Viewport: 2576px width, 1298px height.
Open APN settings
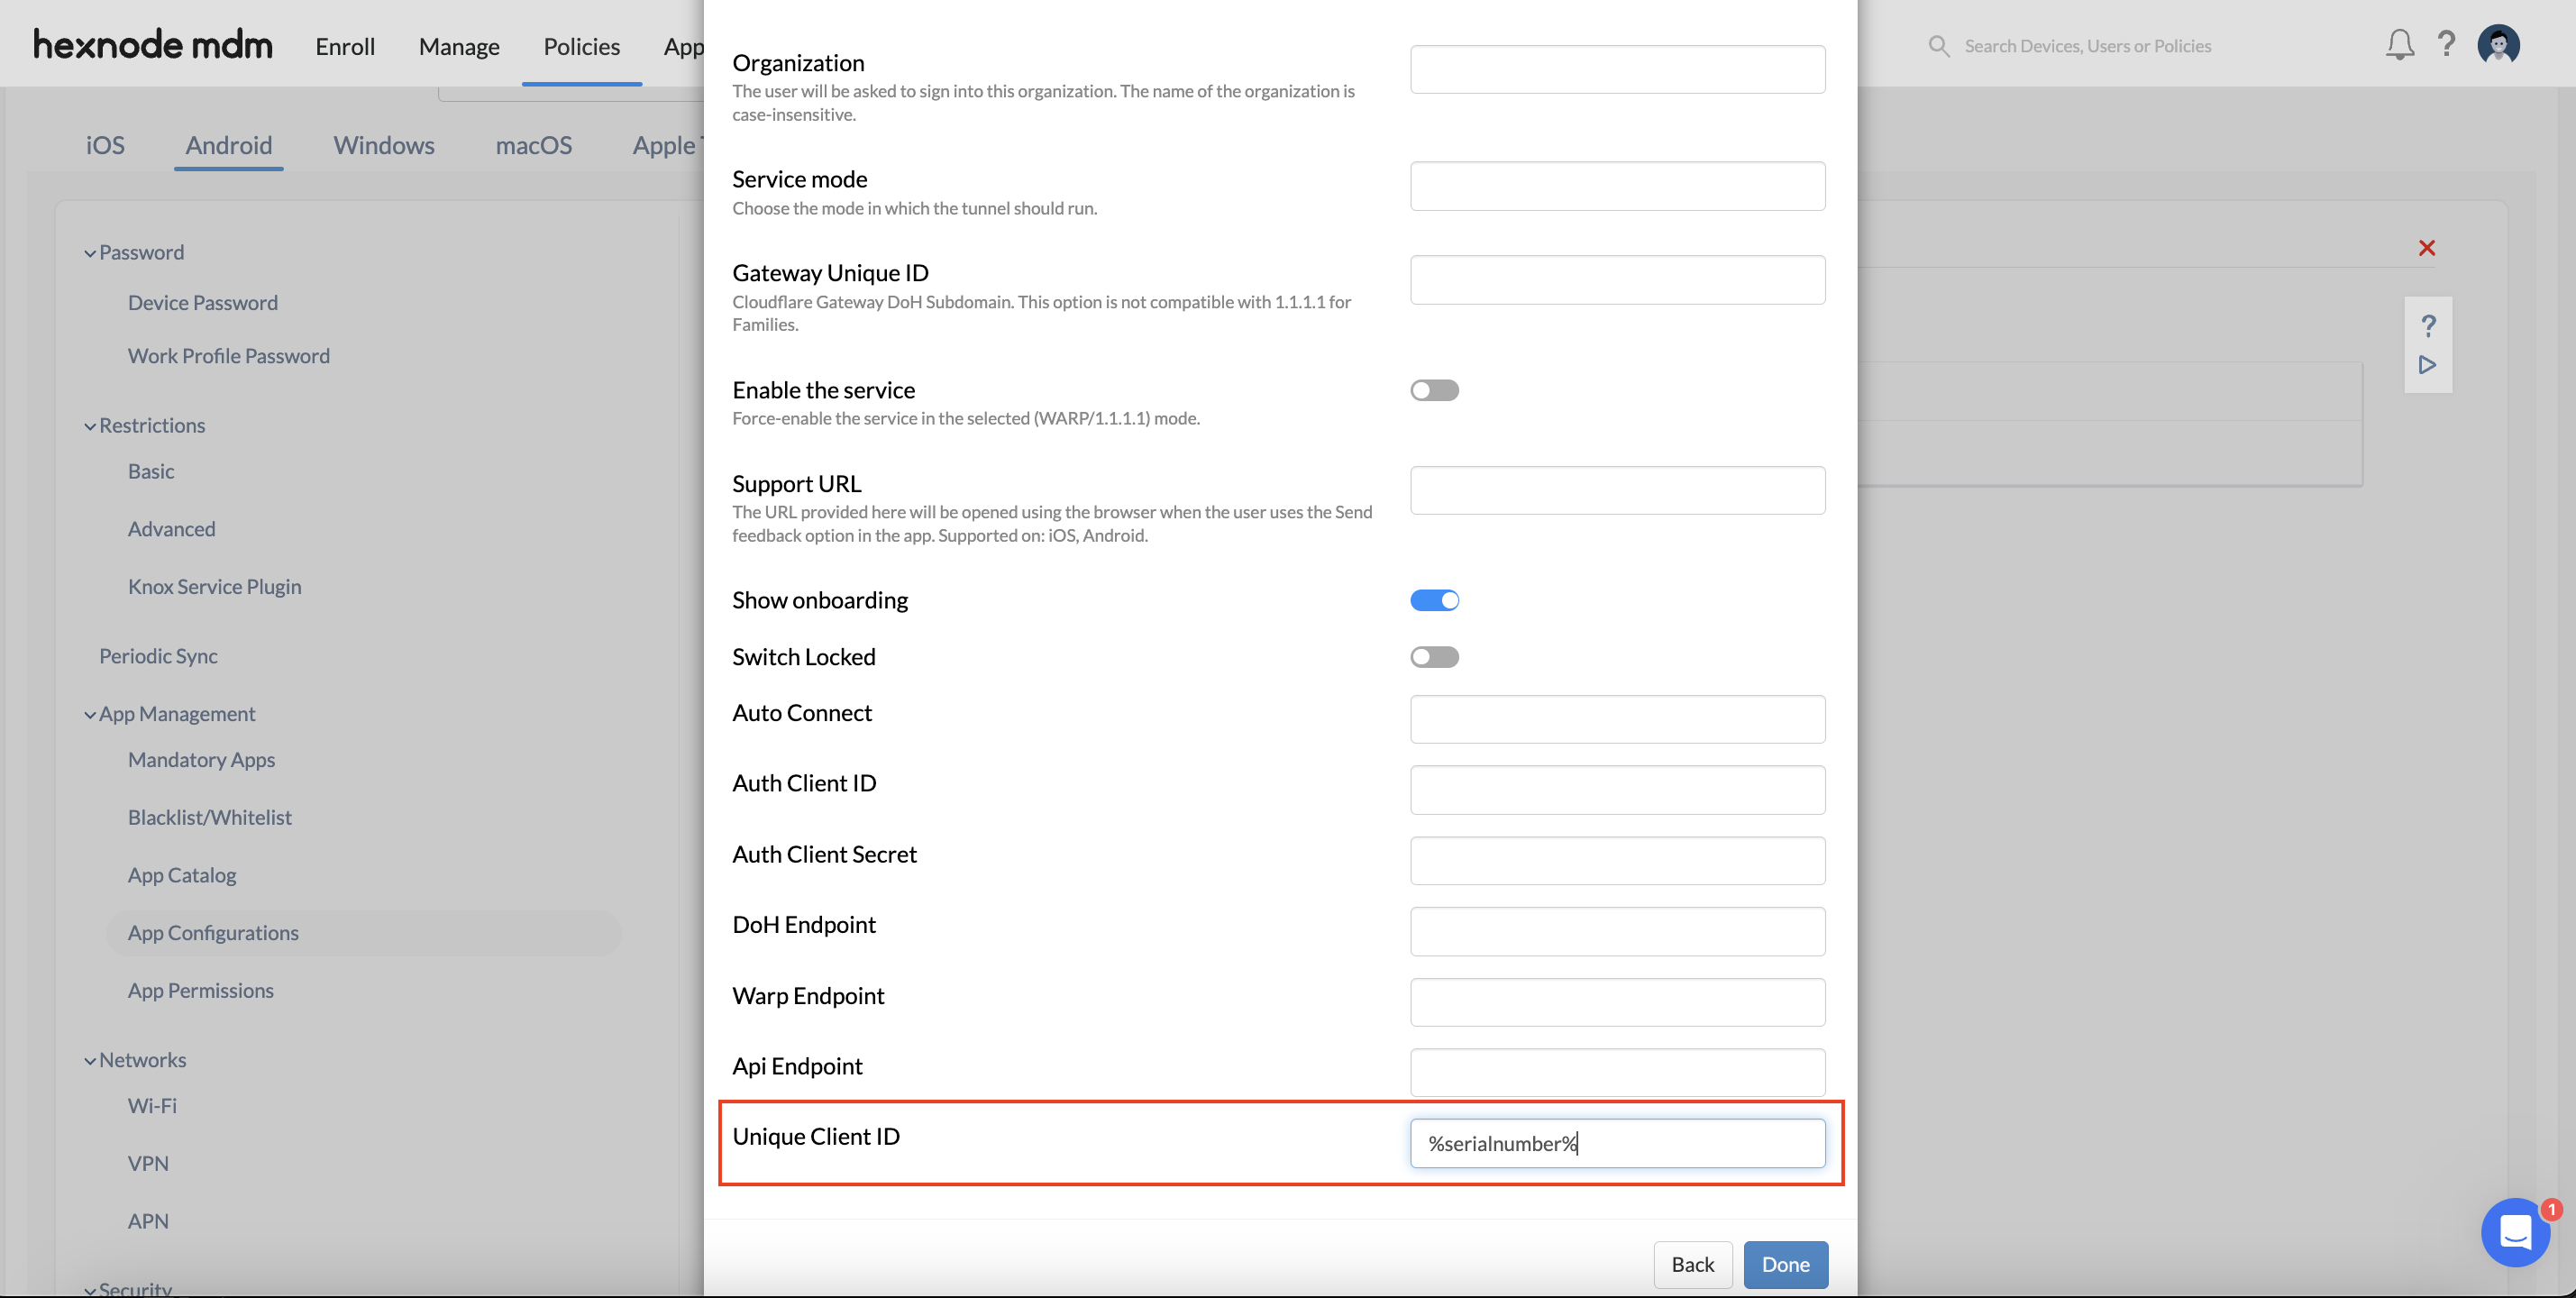148,1221
